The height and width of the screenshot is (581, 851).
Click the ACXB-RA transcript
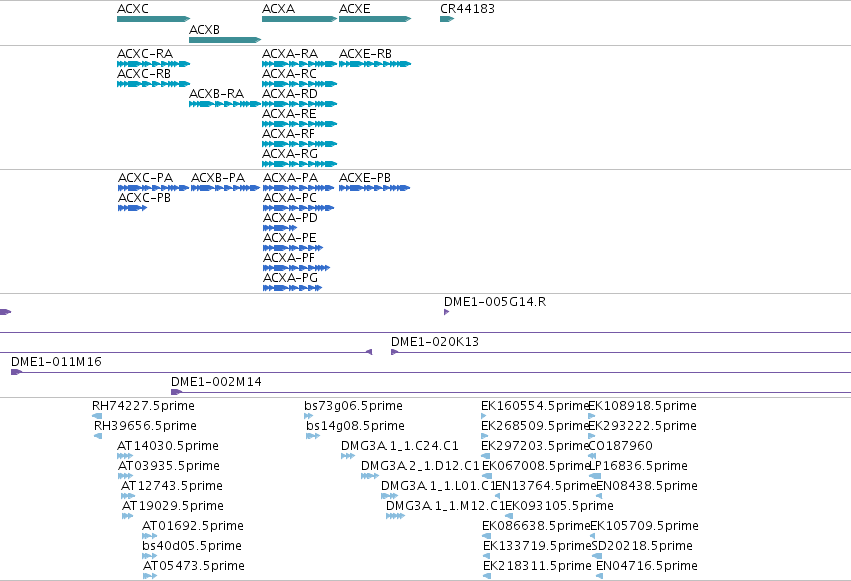click(x=225, y=104)
